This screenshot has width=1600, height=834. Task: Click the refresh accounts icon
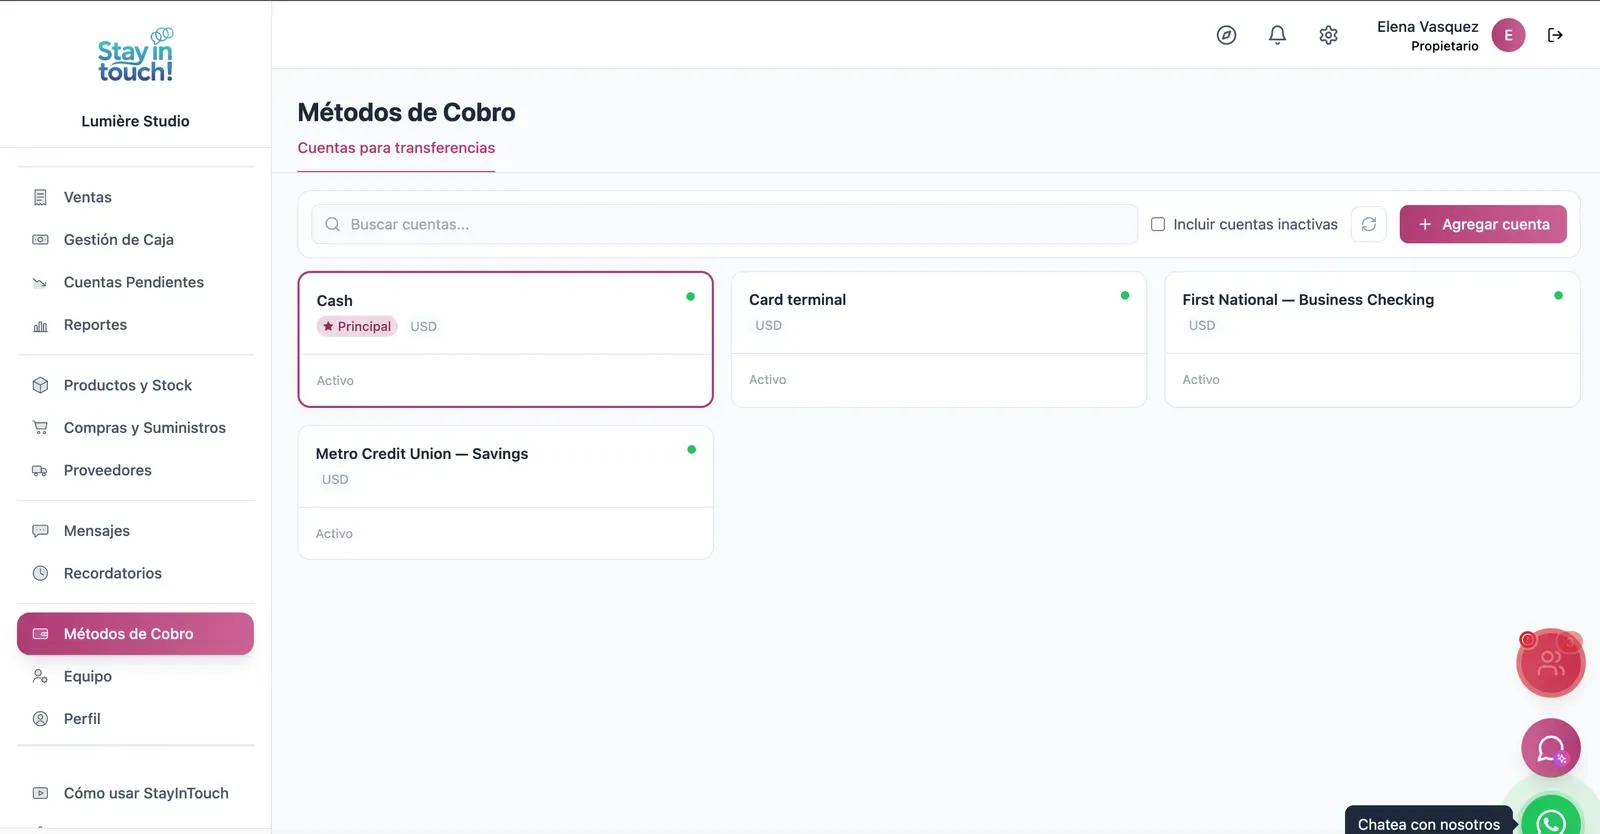point(1368,224)
